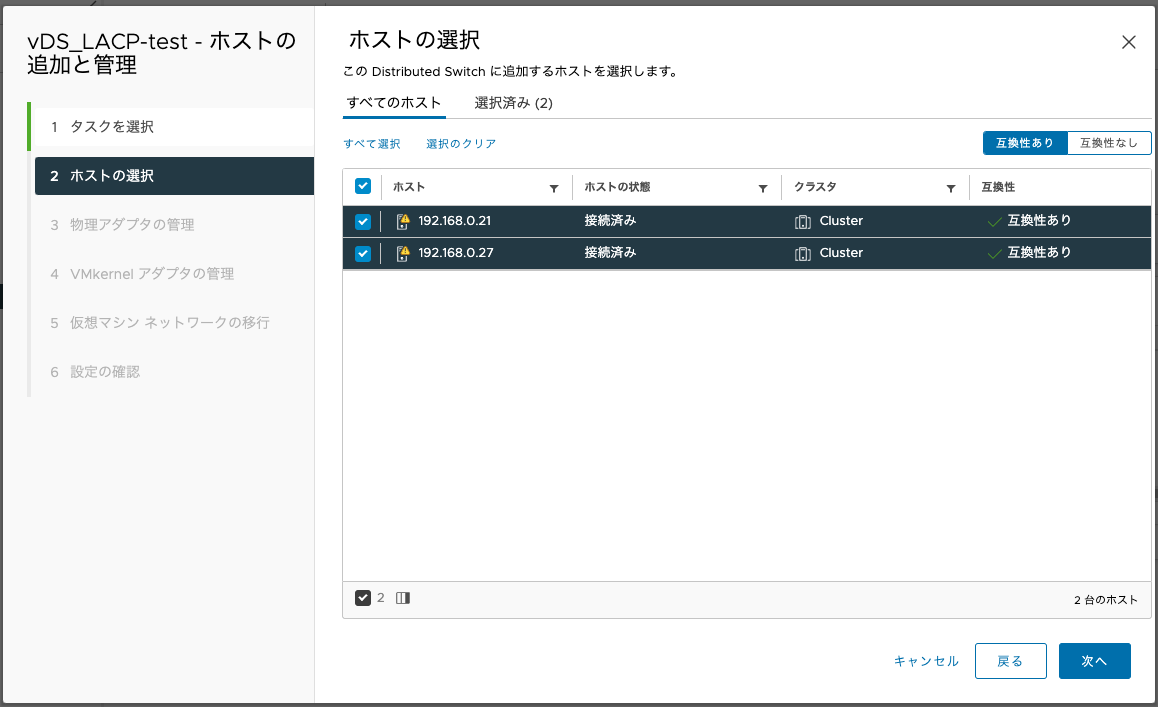Click the selected-count checkbox icon at table bottom
The width and height of the screenshot is (1158, 707).
[x=364, y=597]
